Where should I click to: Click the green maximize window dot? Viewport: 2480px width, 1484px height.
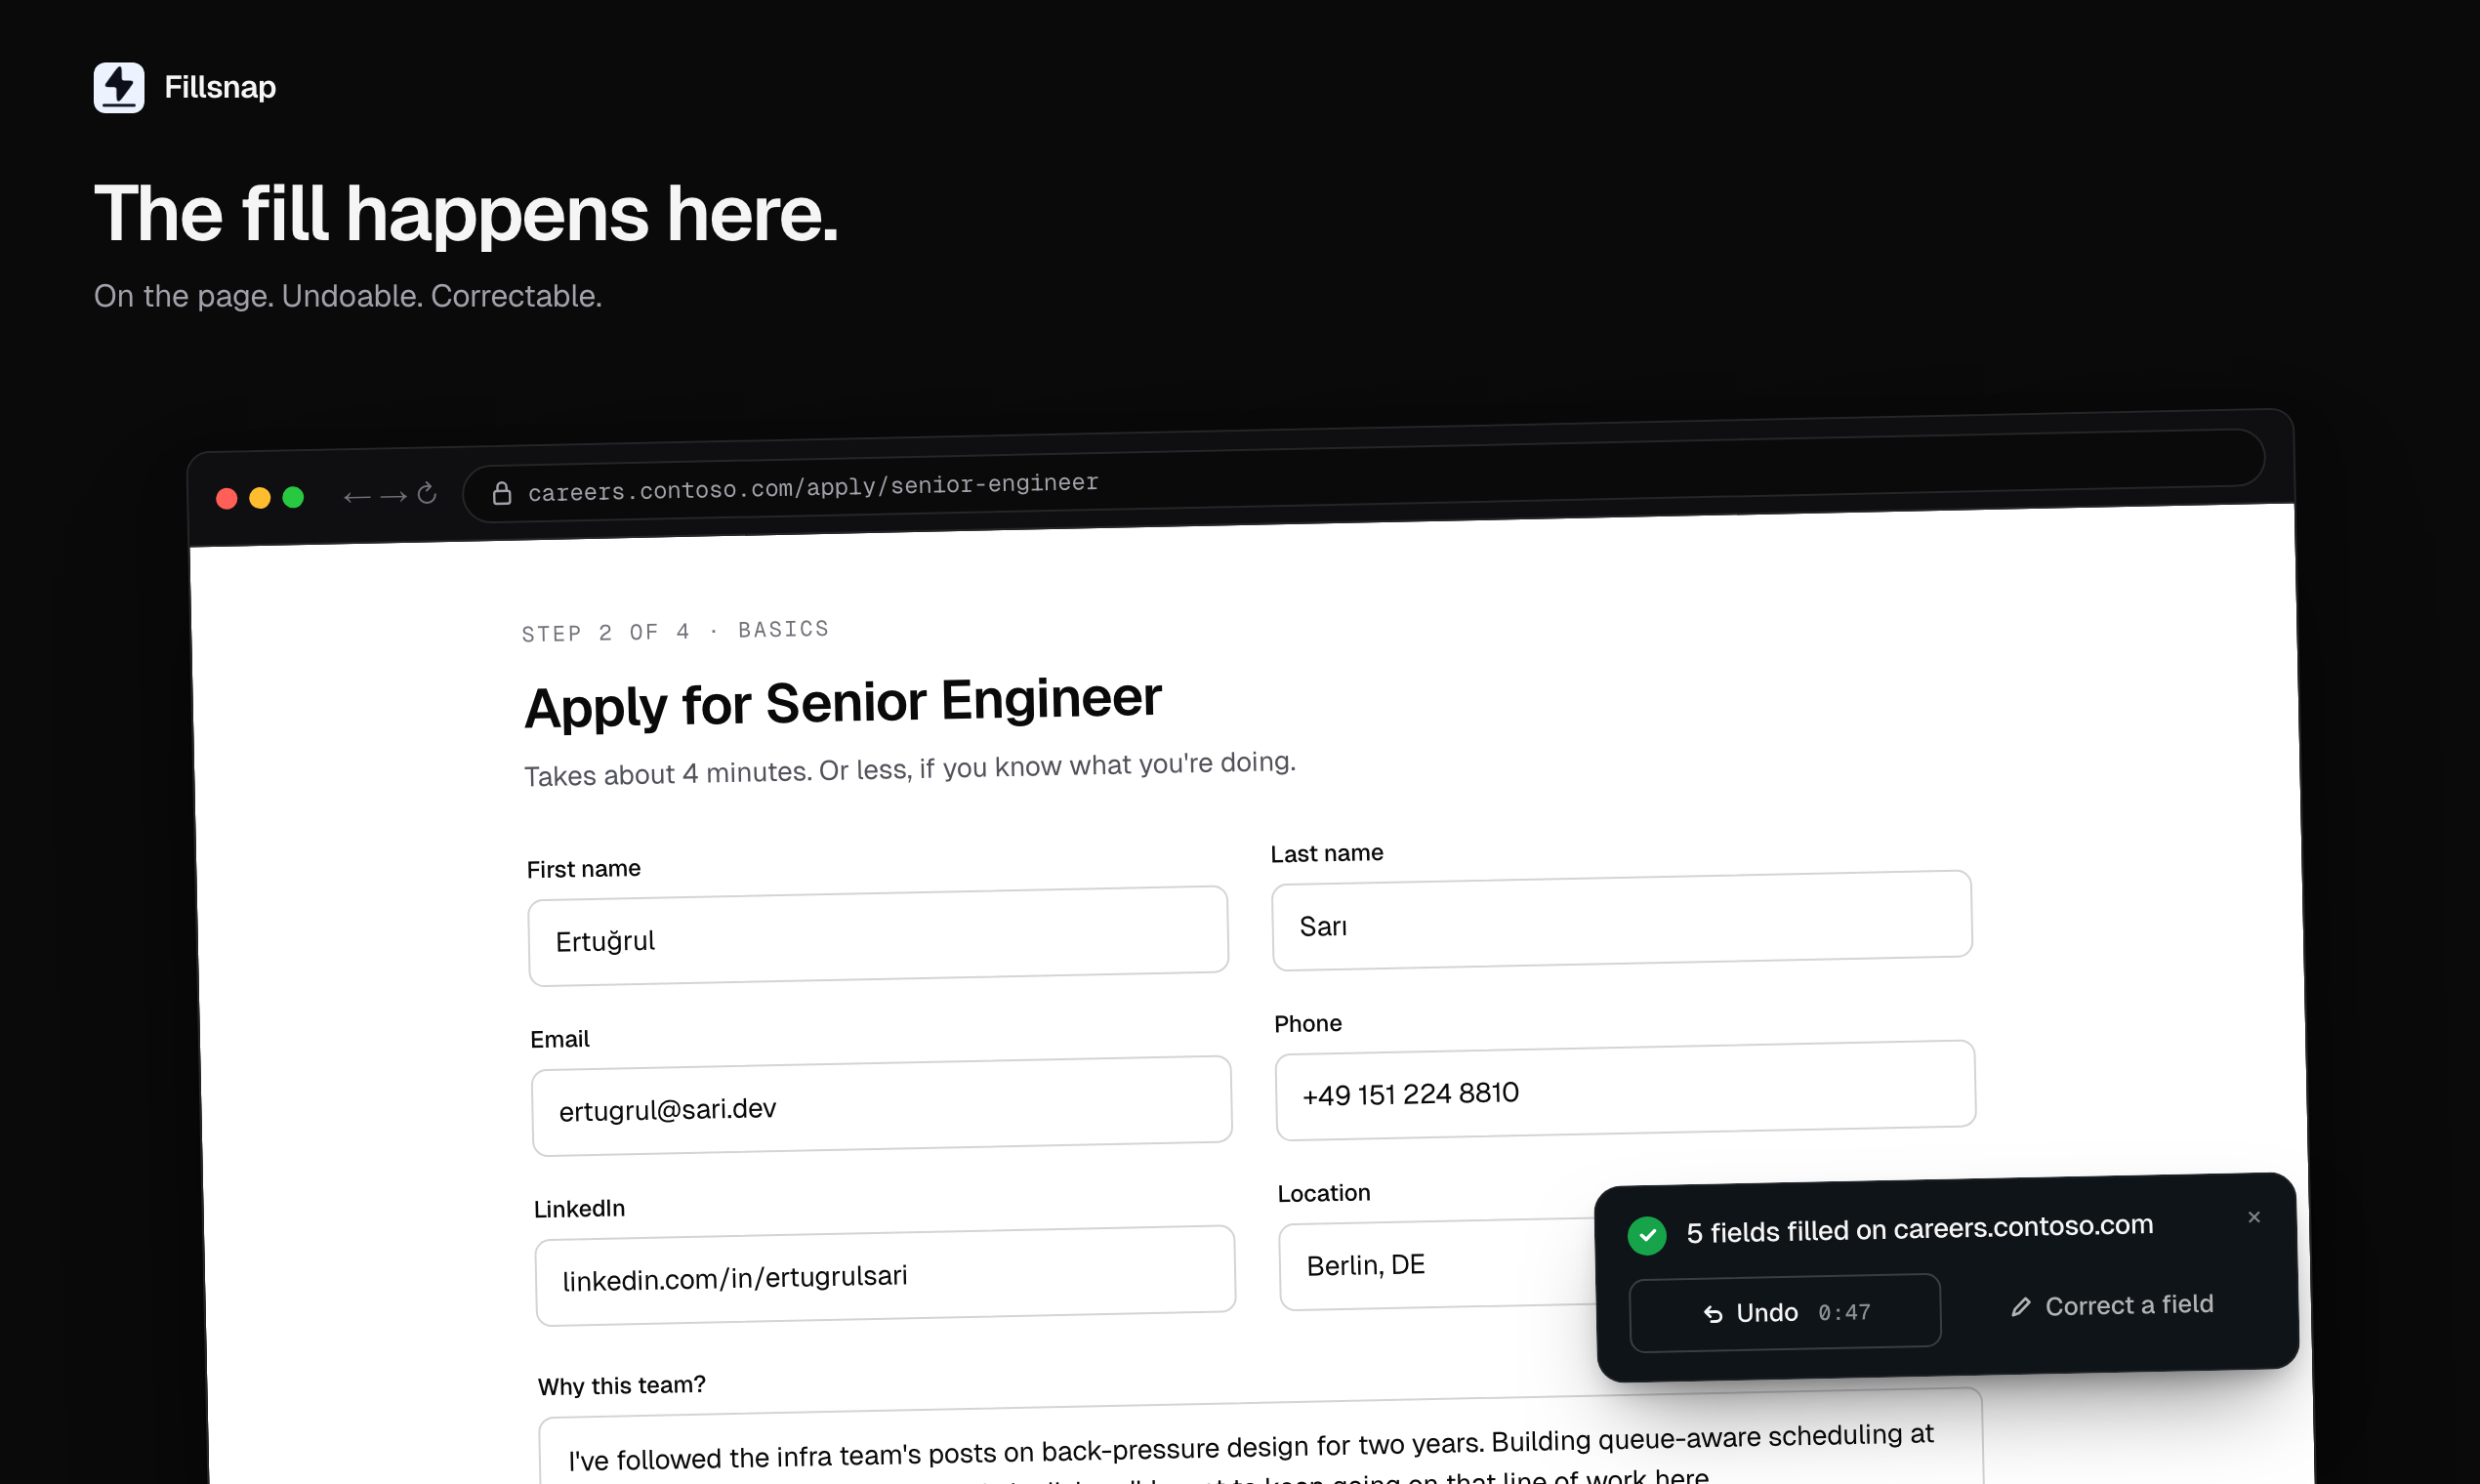click(293, 497)
